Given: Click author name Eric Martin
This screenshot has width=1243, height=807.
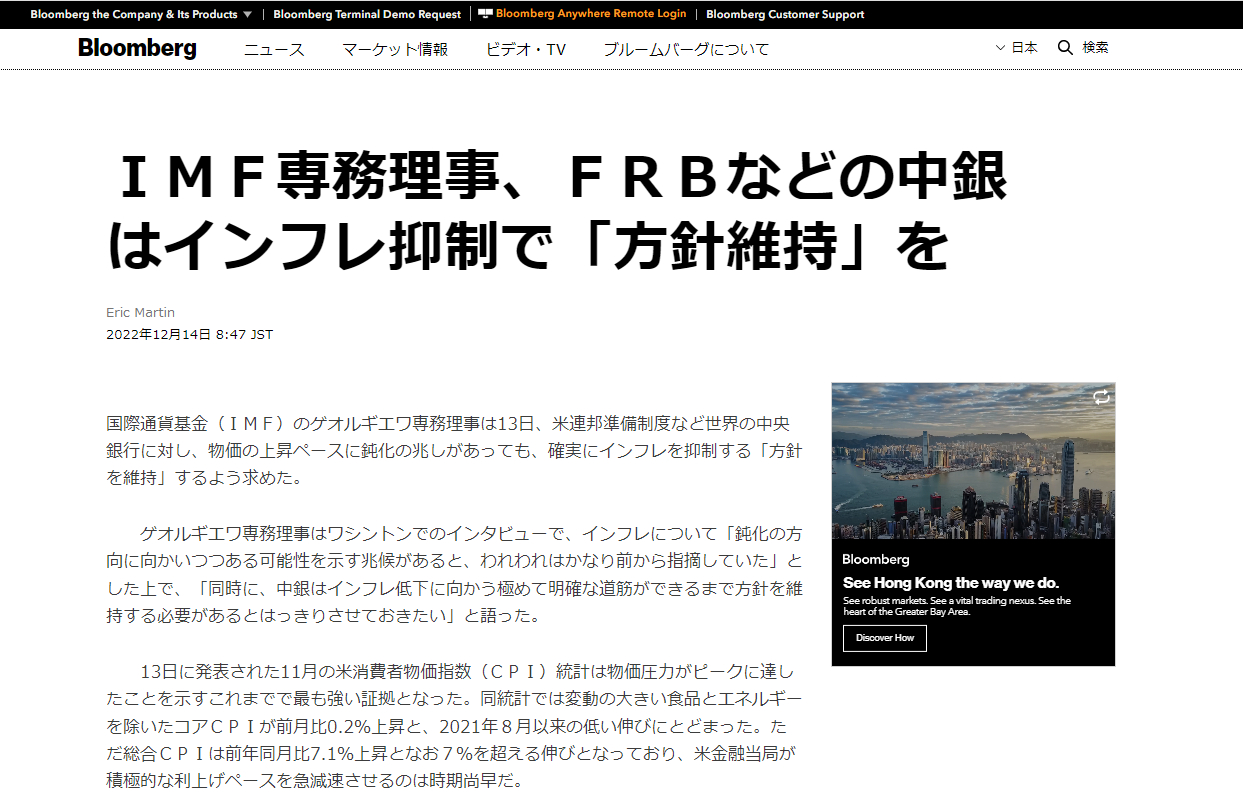Looking at the screenshot, I should pyautogui.click(x=140, y=313).
